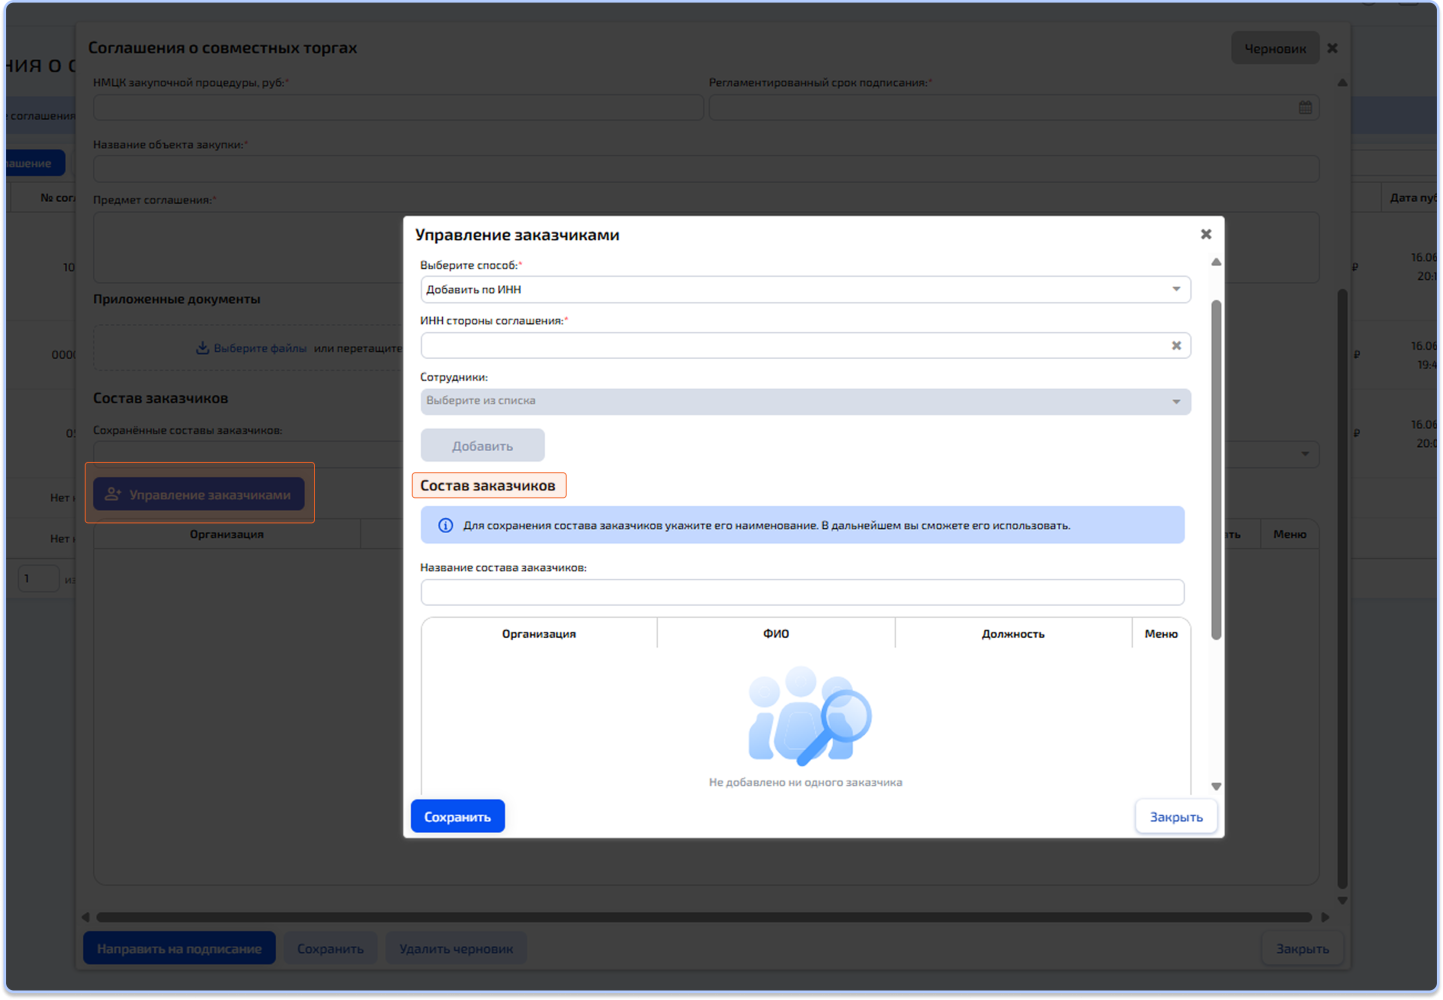
Task: Click the Меню column header in dialog
Action: click(x=1161, y=633)
